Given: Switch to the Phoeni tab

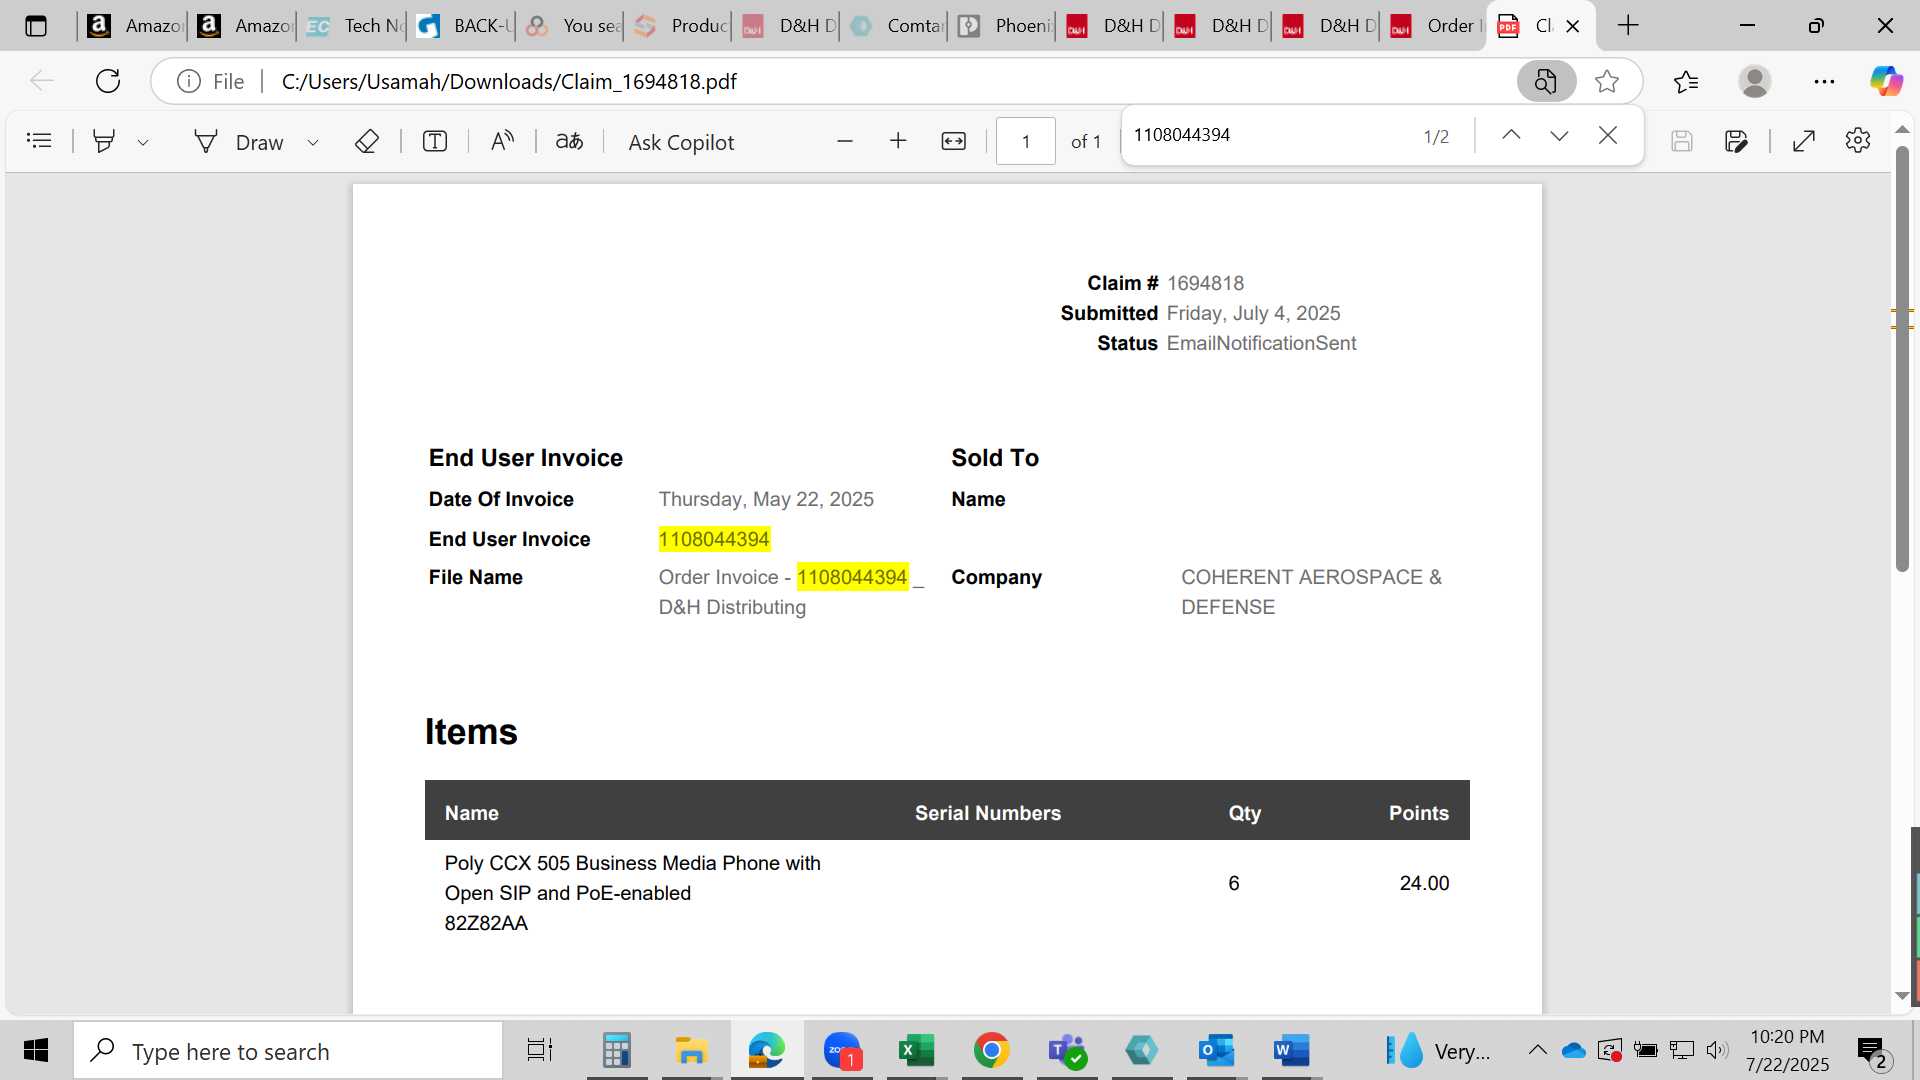Looking at the screenshot, I should coord(1005,26).
